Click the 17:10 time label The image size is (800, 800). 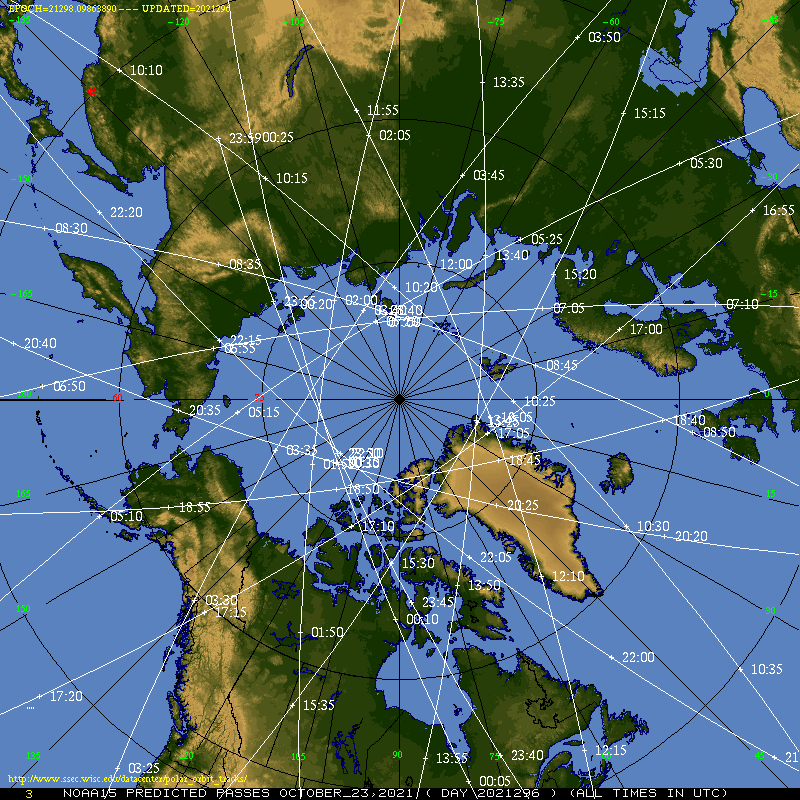[378, 526]
